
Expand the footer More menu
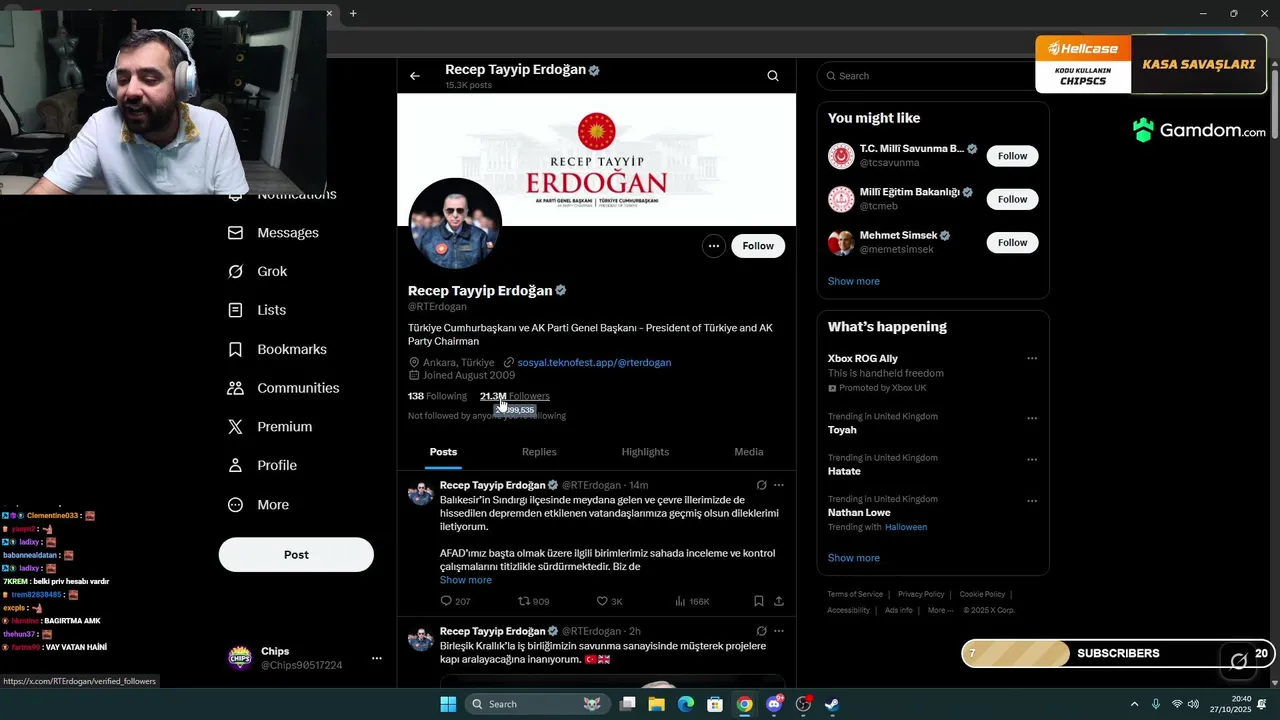point(939,610)
